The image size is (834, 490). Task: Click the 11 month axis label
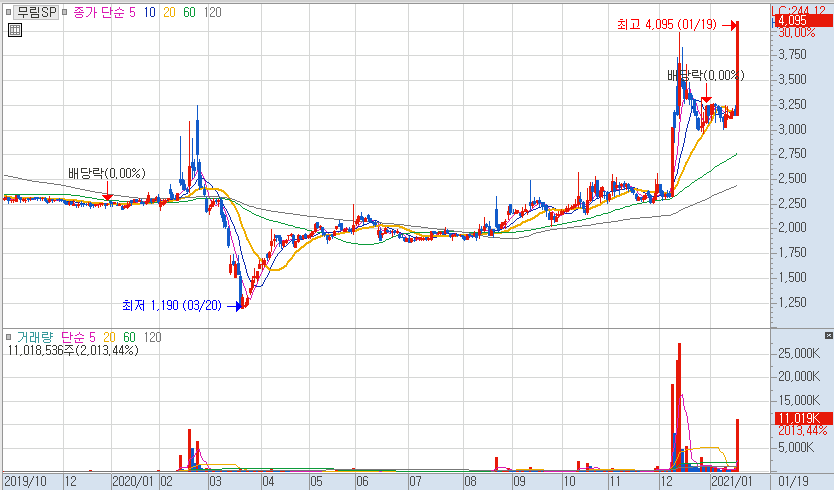pos(614,481)
